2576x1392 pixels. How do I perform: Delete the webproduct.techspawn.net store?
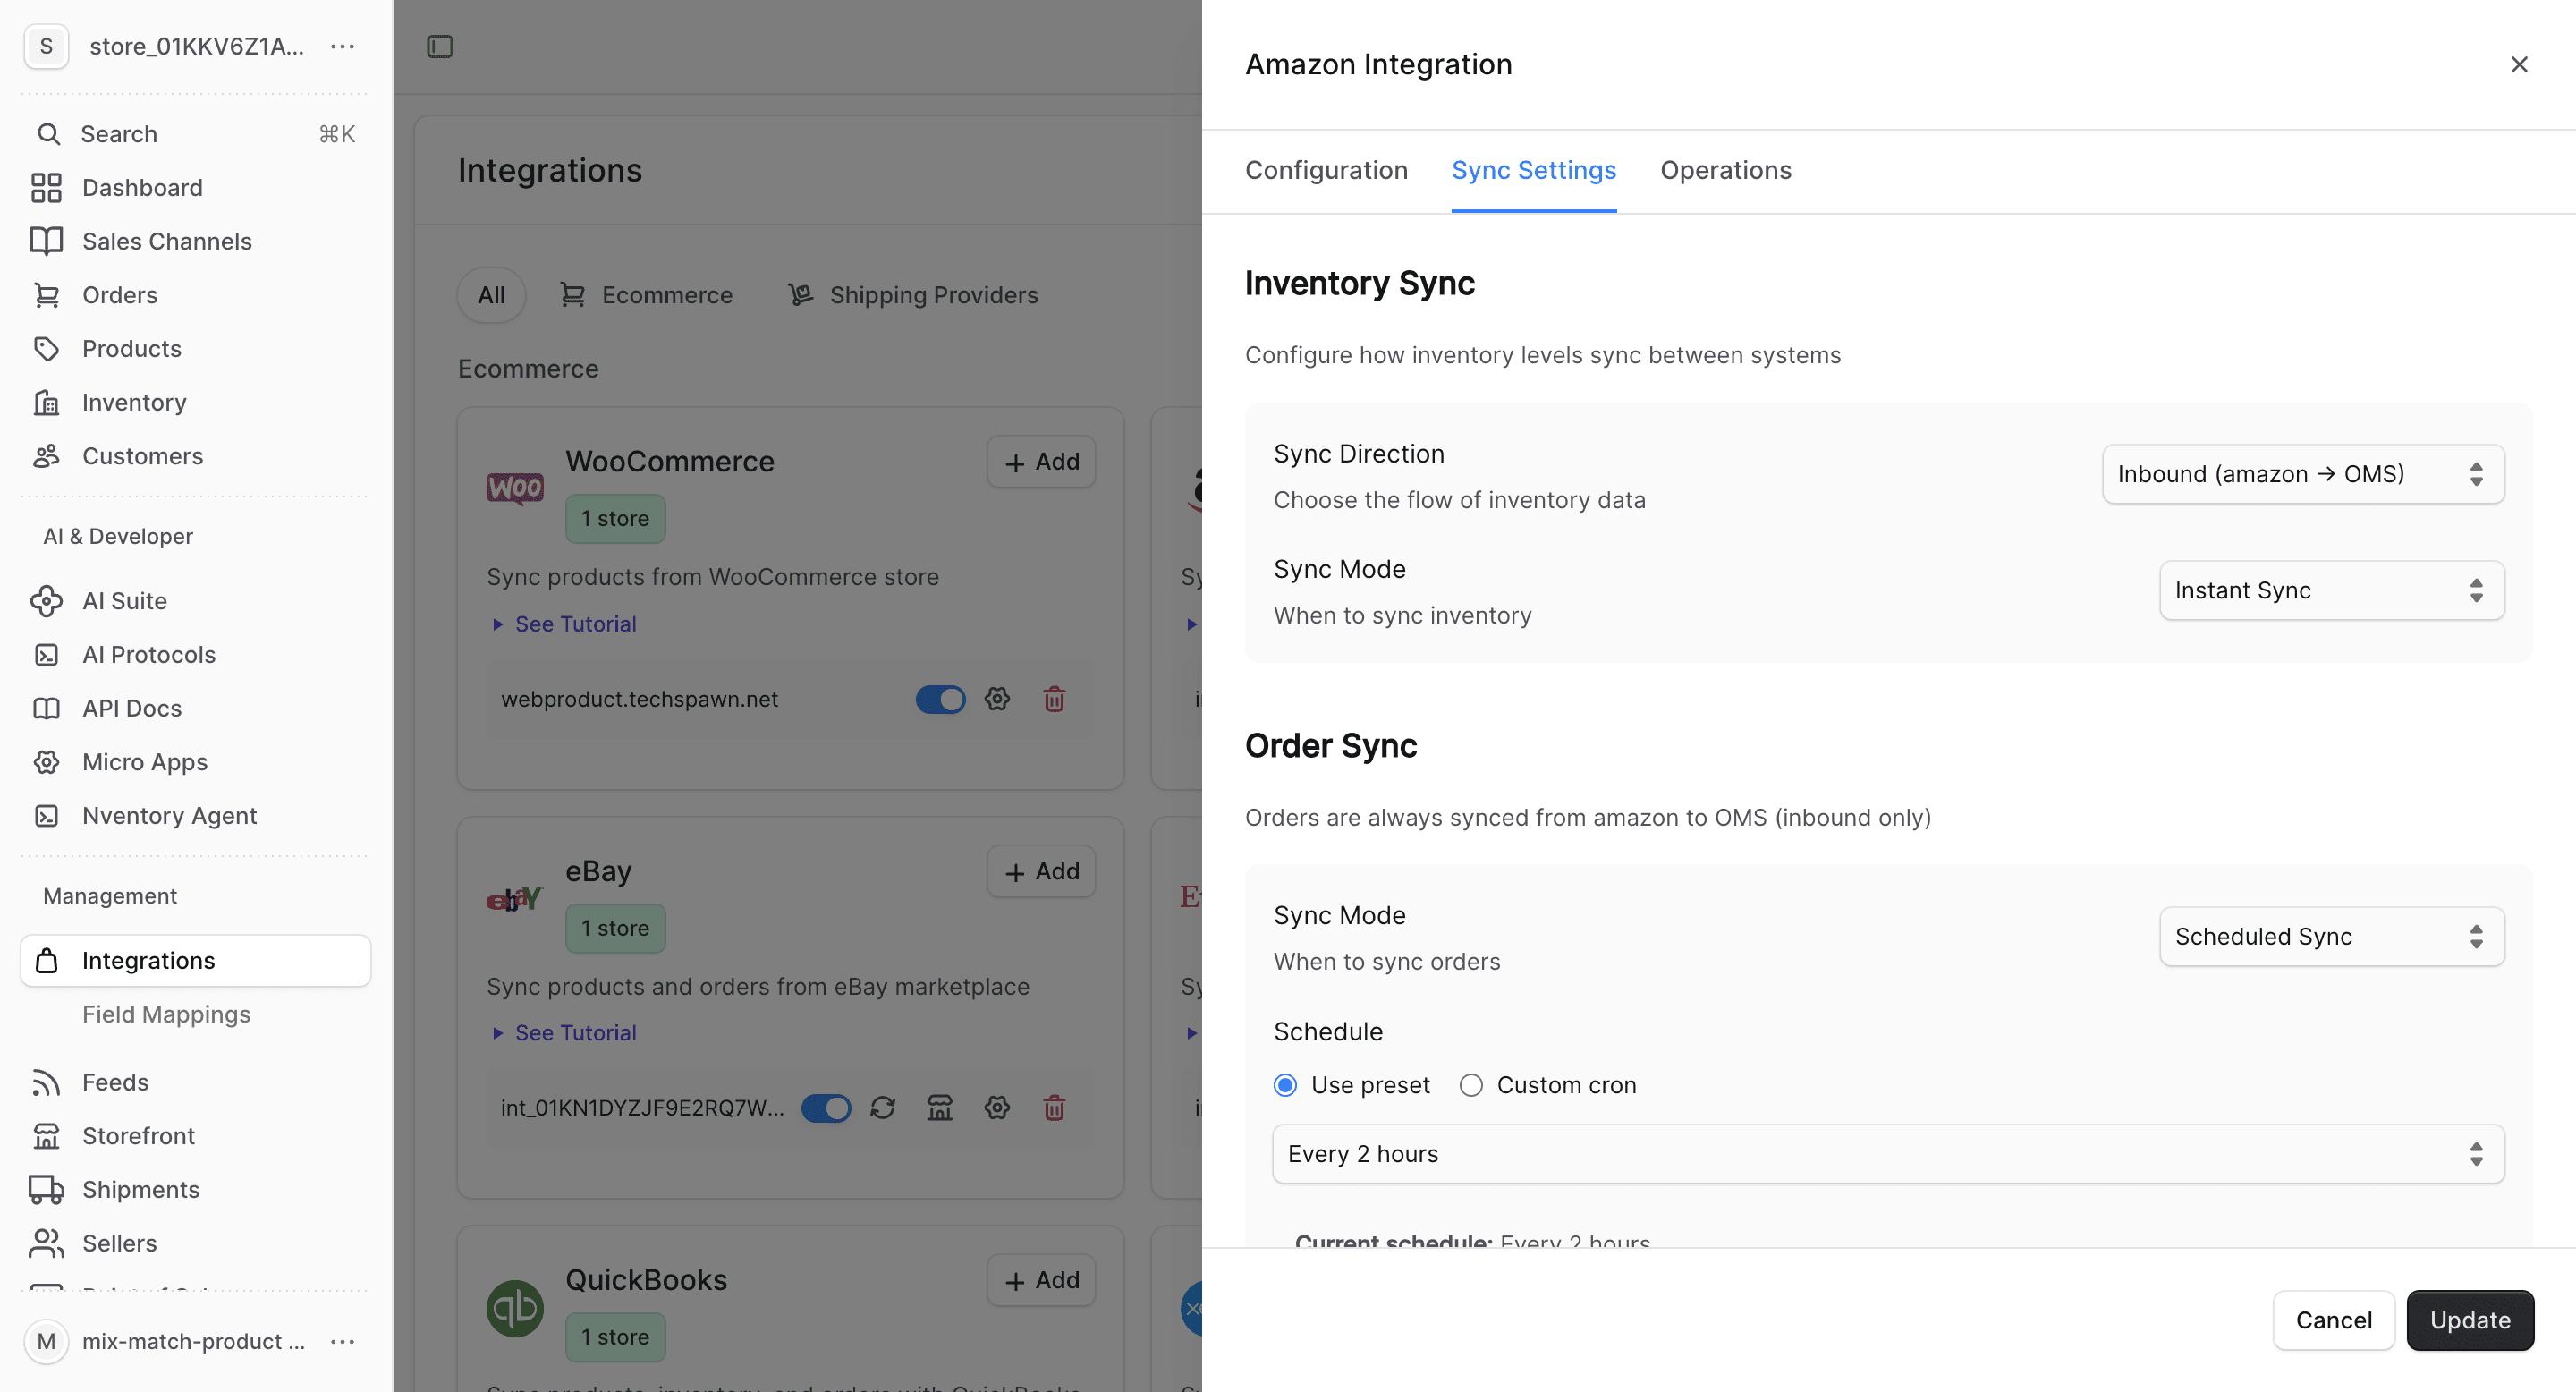pos(1054,699)
